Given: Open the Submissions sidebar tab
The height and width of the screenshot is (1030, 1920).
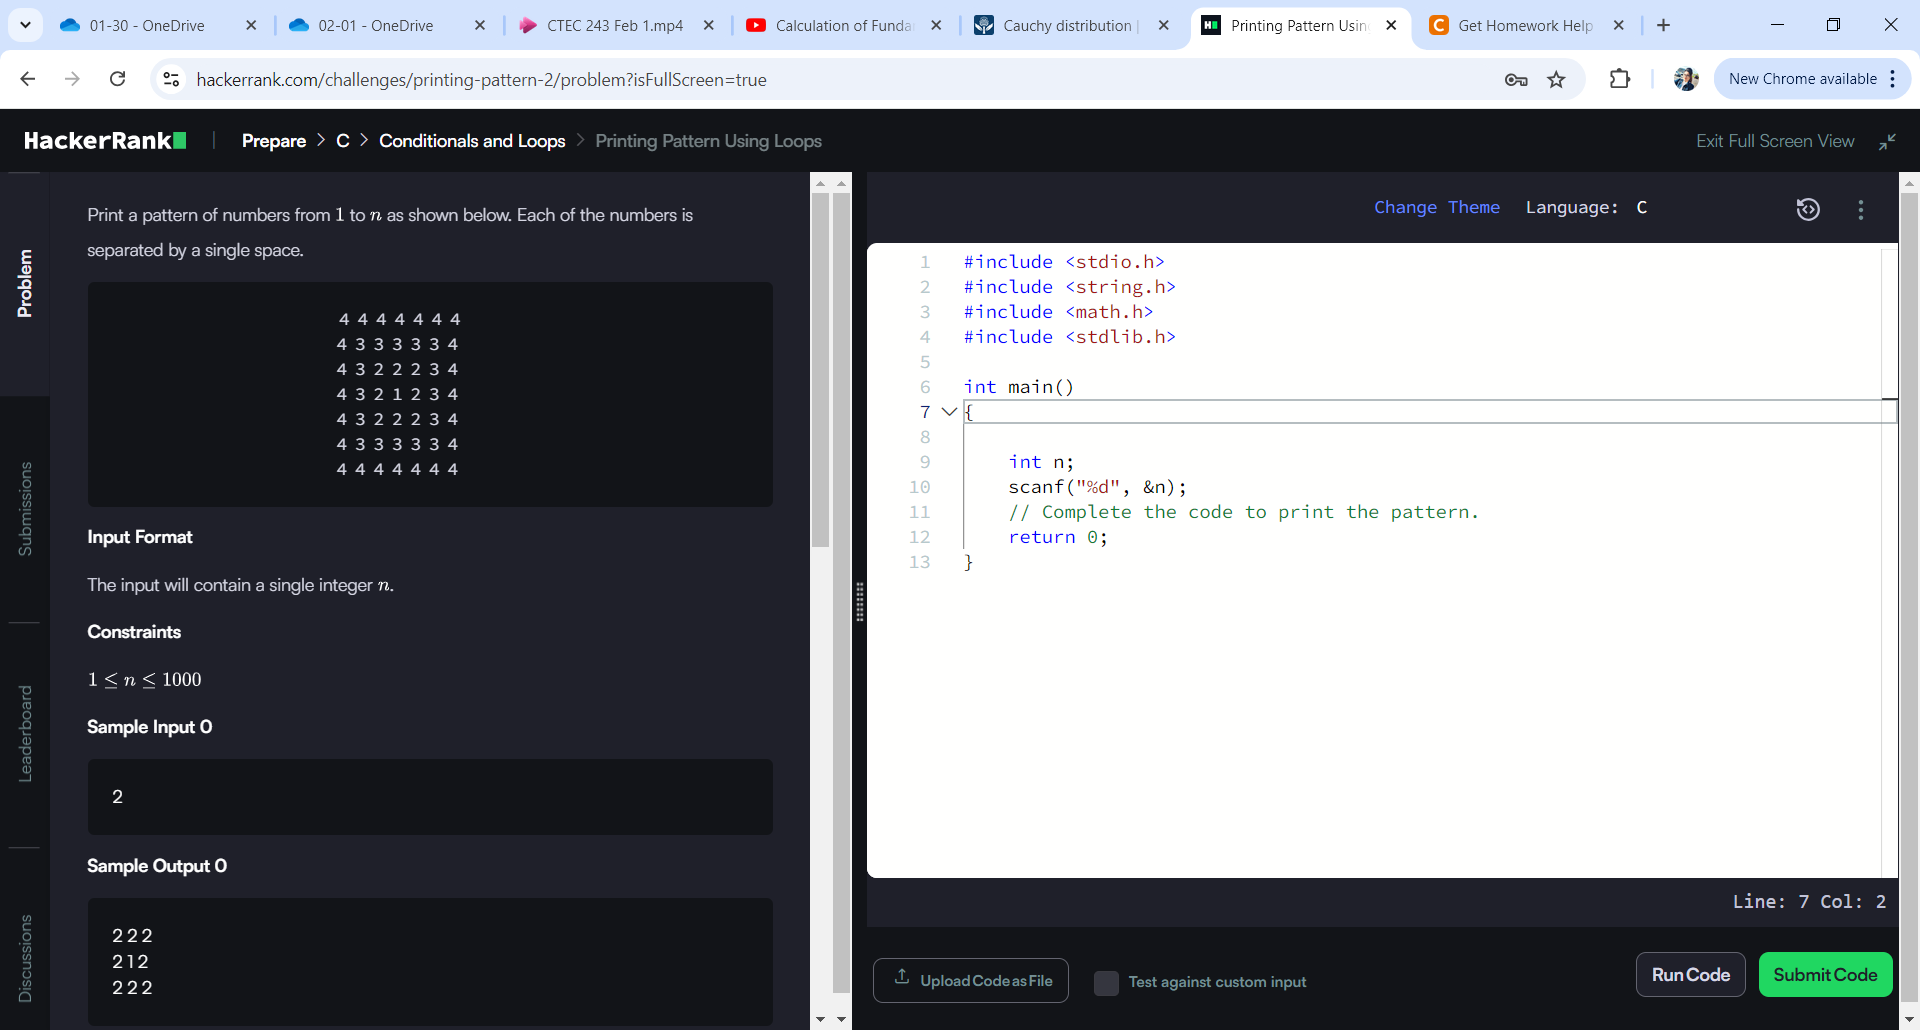Looking at the screenshot, I should pyautogui.click(x=25, y=509).
